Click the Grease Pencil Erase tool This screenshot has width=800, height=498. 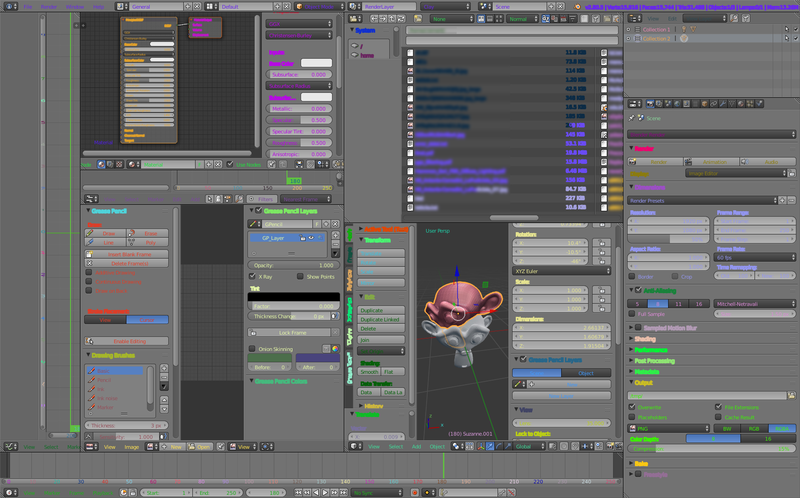(x=150, y=233)
